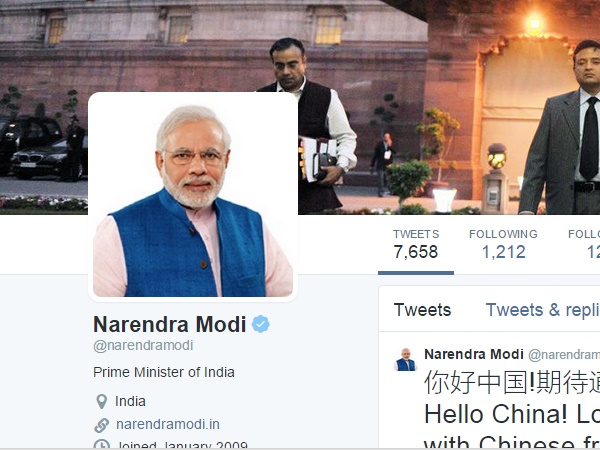
Task: Open the partially visible Followers count
Action: 584,245
